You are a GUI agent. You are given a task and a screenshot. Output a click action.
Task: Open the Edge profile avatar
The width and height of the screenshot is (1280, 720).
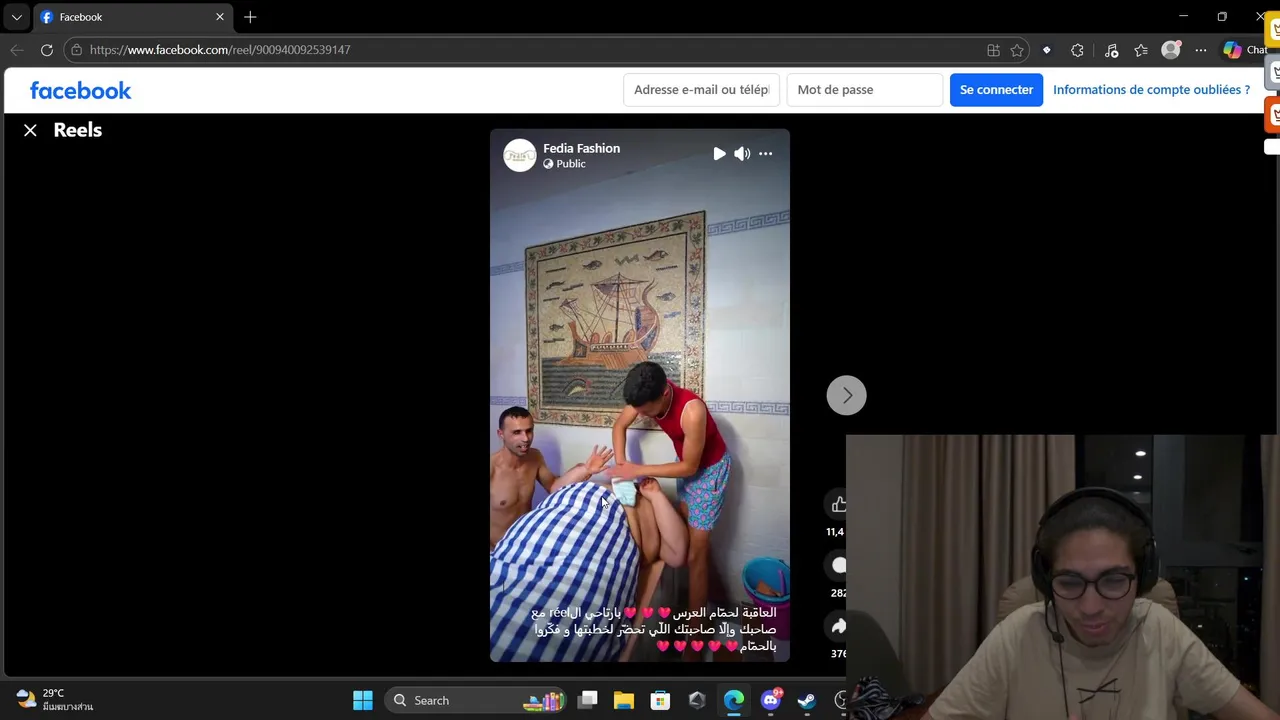click(x=1171, y=50)
